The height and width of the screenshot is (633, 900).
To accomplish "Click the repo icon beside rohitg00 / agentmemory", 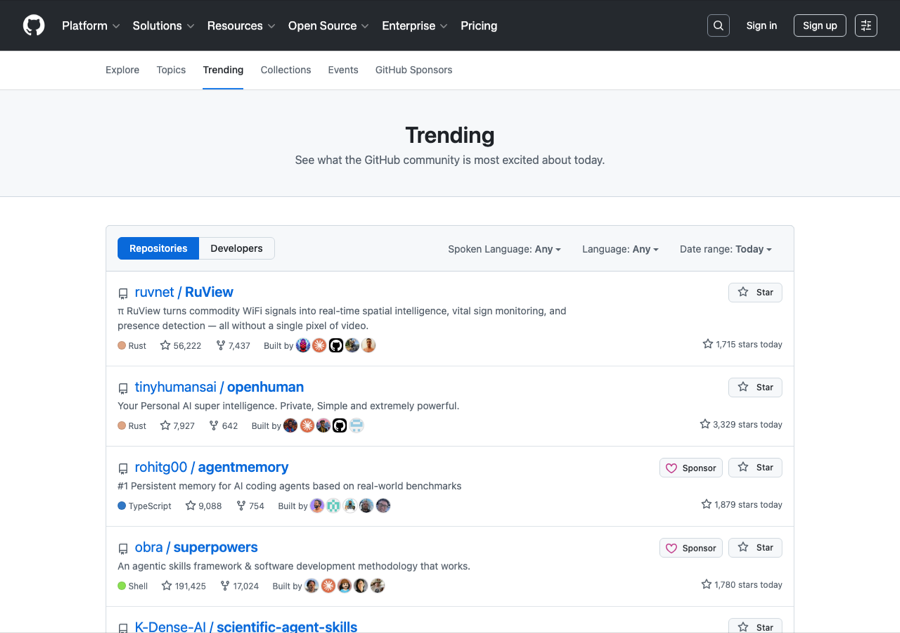I will coord(123,469).
